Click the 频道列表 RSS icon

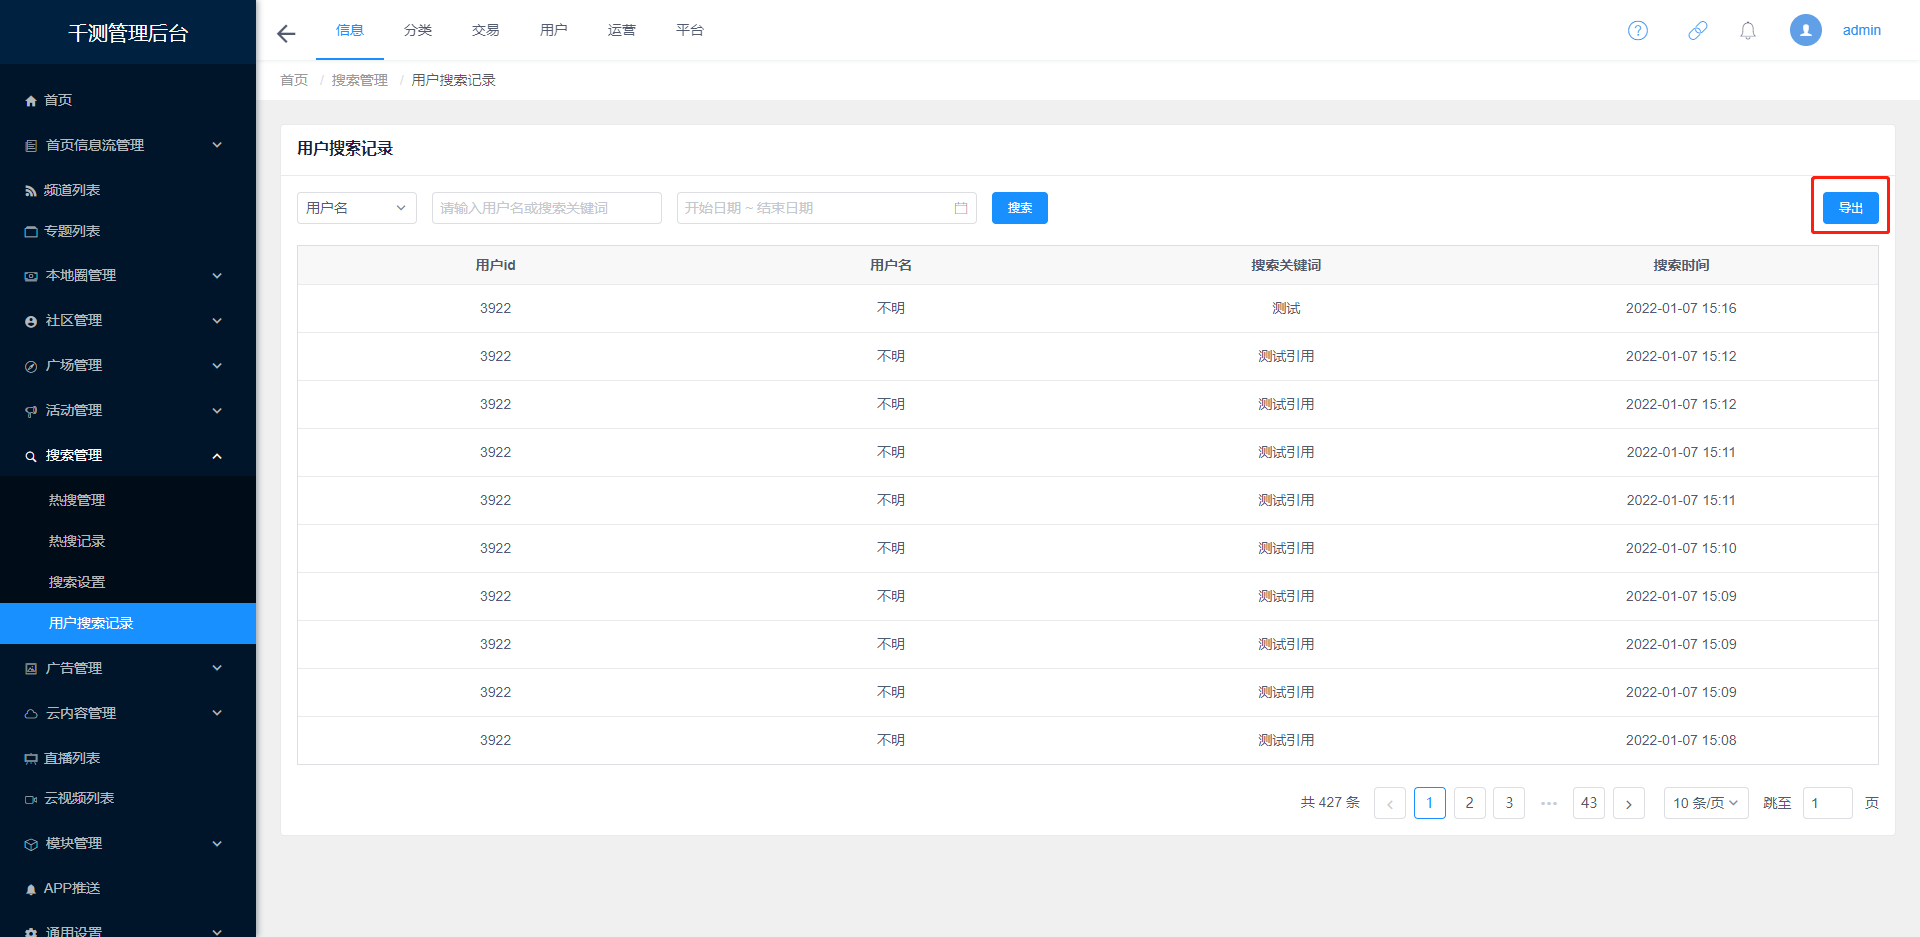(31, 191)
